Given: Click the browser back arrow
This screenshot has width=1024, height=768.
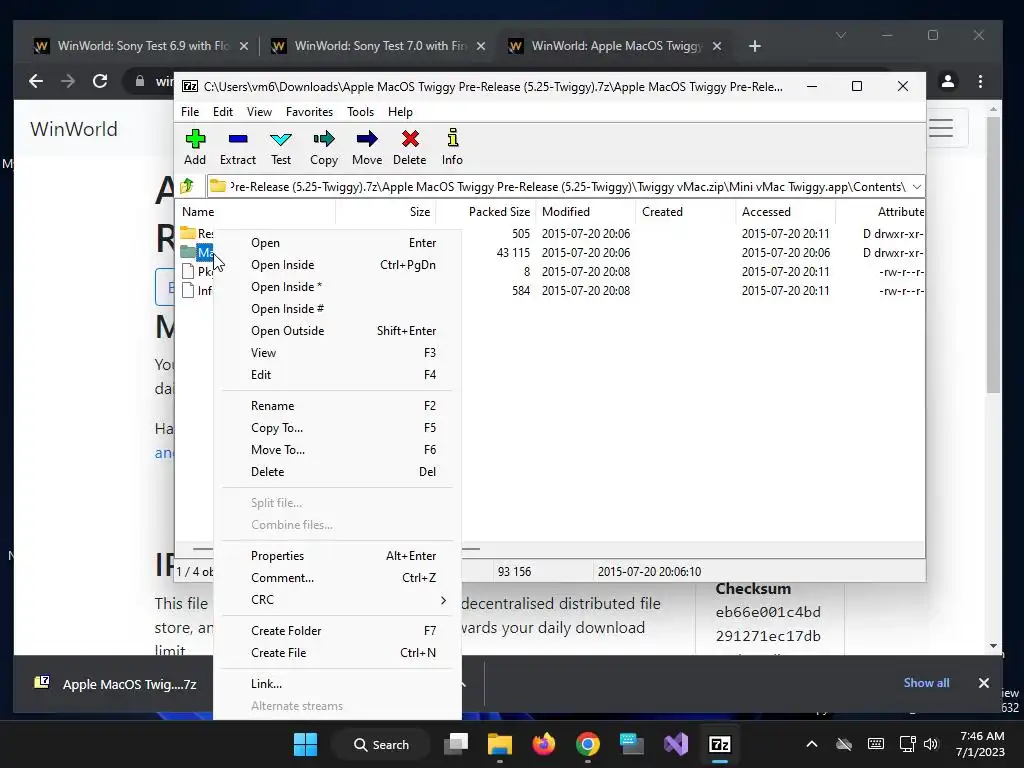Looking at the screenshot, I should pyautogui.click(x=36, y=81).
